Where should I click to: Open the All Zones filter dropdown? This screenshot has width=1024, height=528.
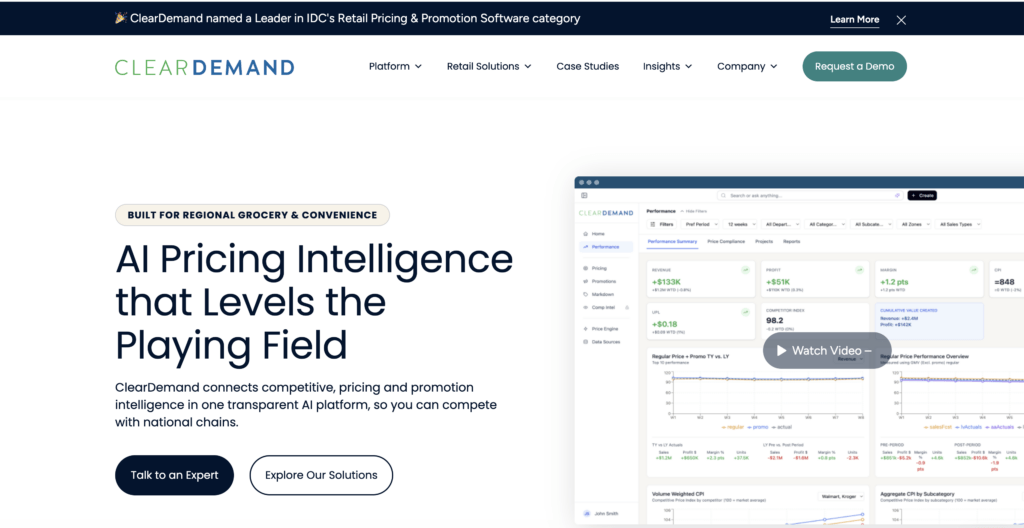tap(914, 224)
